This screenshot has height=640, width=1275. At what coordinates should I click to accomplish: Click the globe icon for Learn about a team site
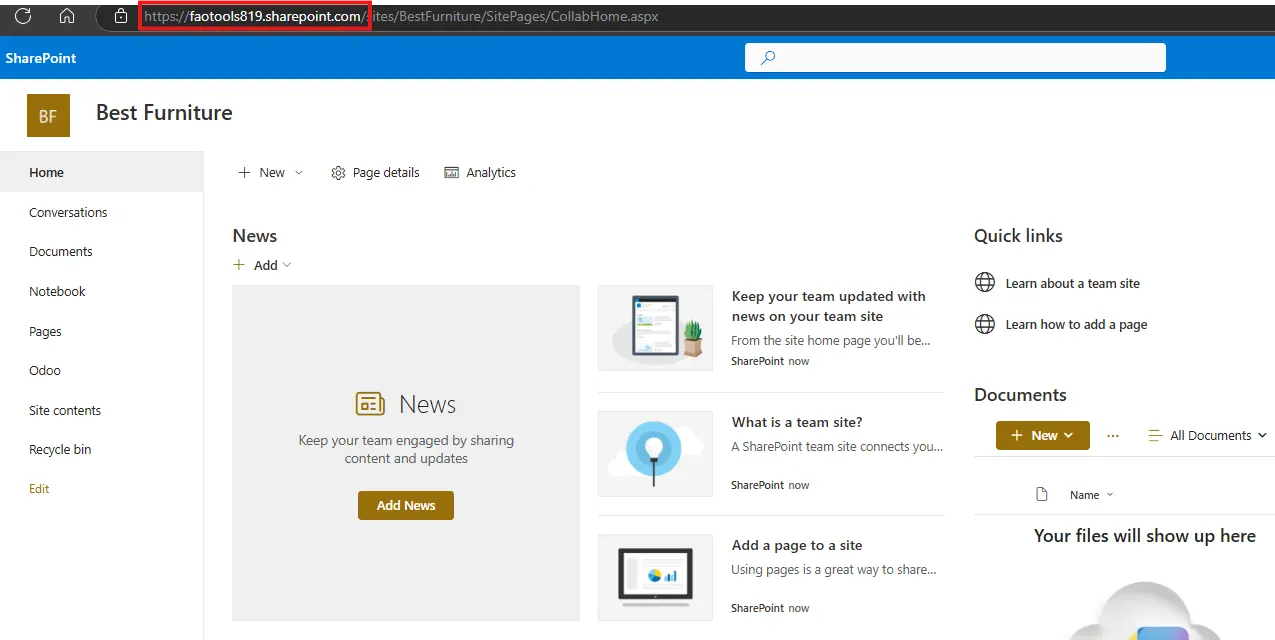tap(985, 283)
